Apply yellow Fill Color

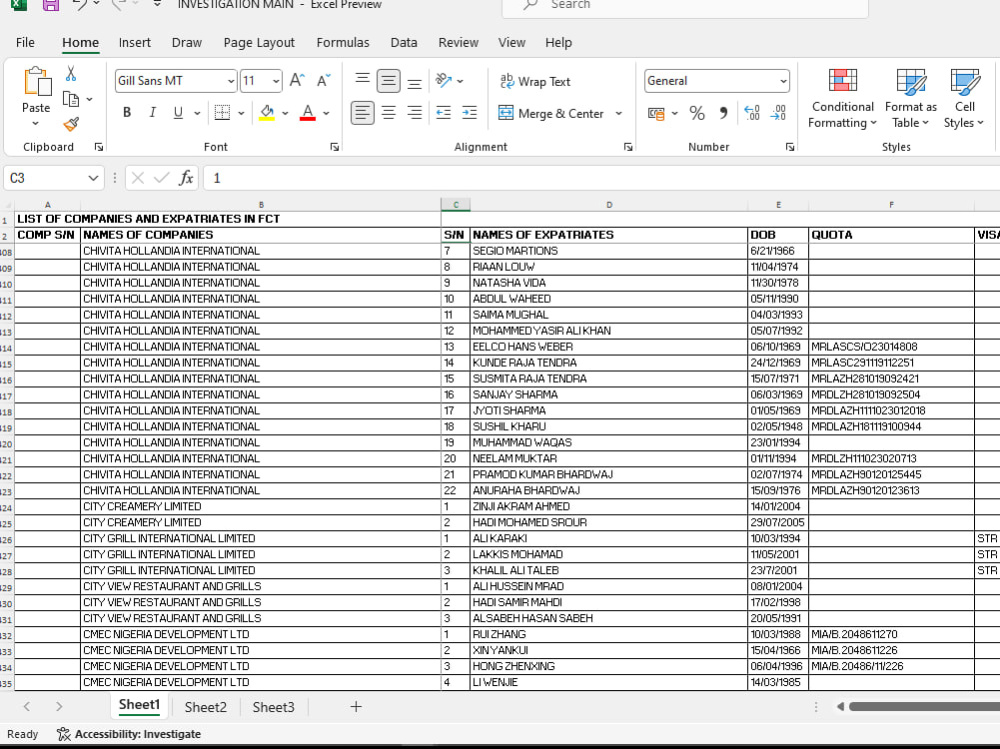tap(267, 113)
